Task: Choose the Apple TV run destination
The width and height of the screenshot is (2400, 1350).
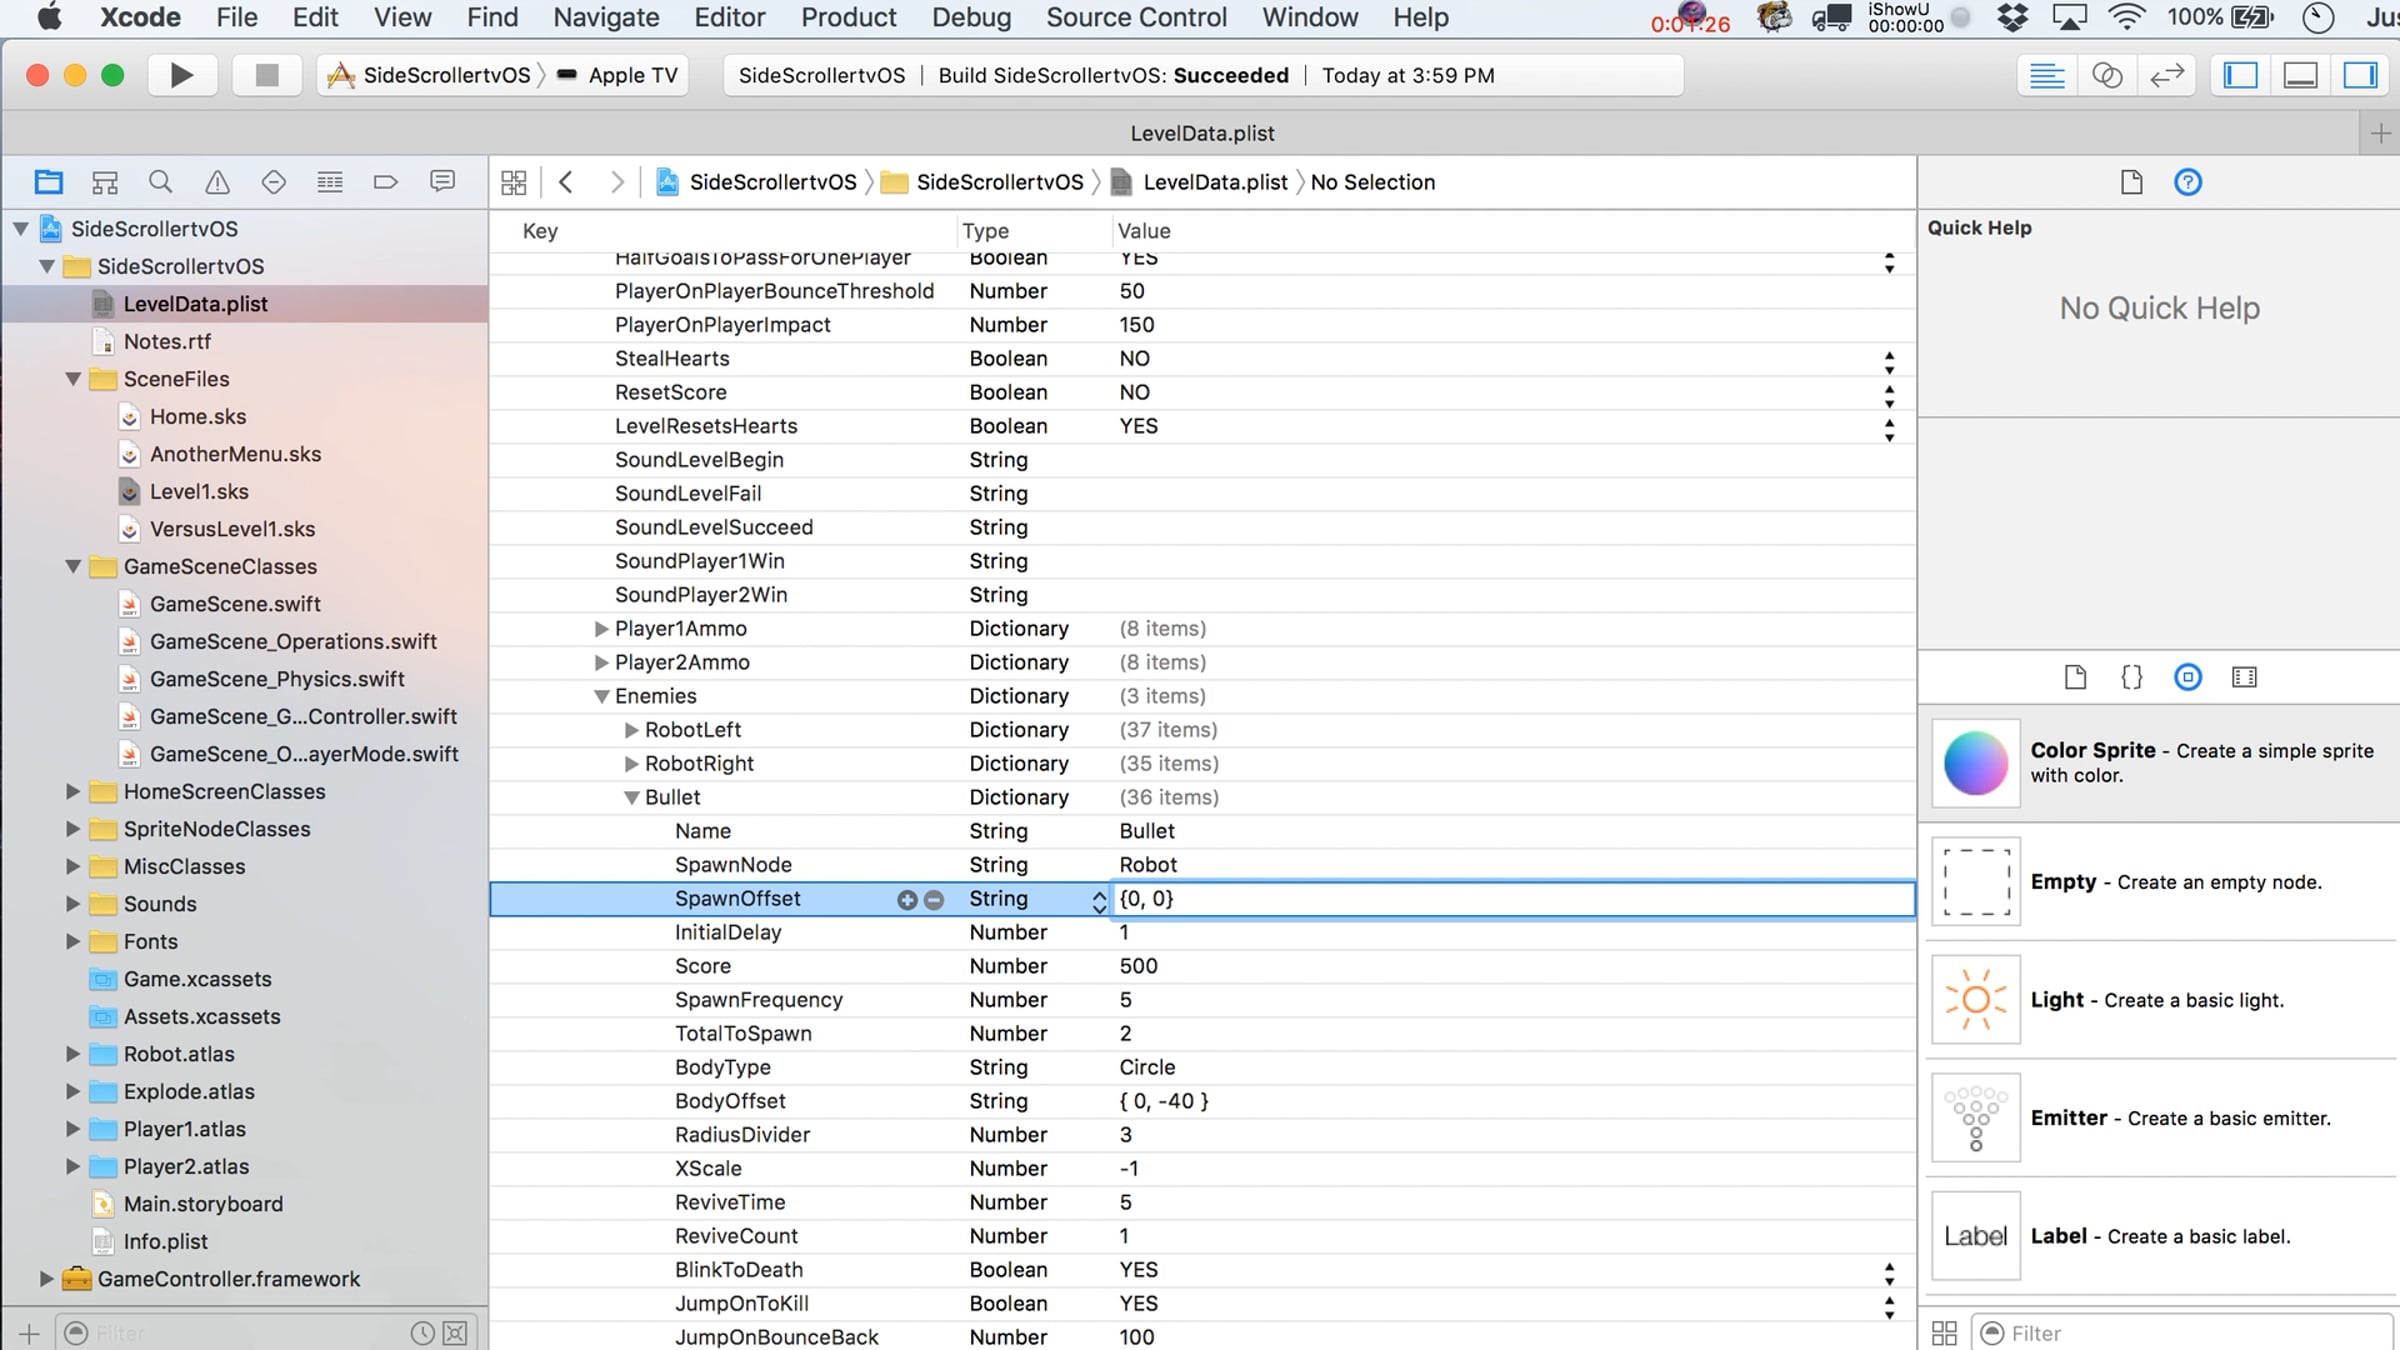Action: (x=620, y=75)
